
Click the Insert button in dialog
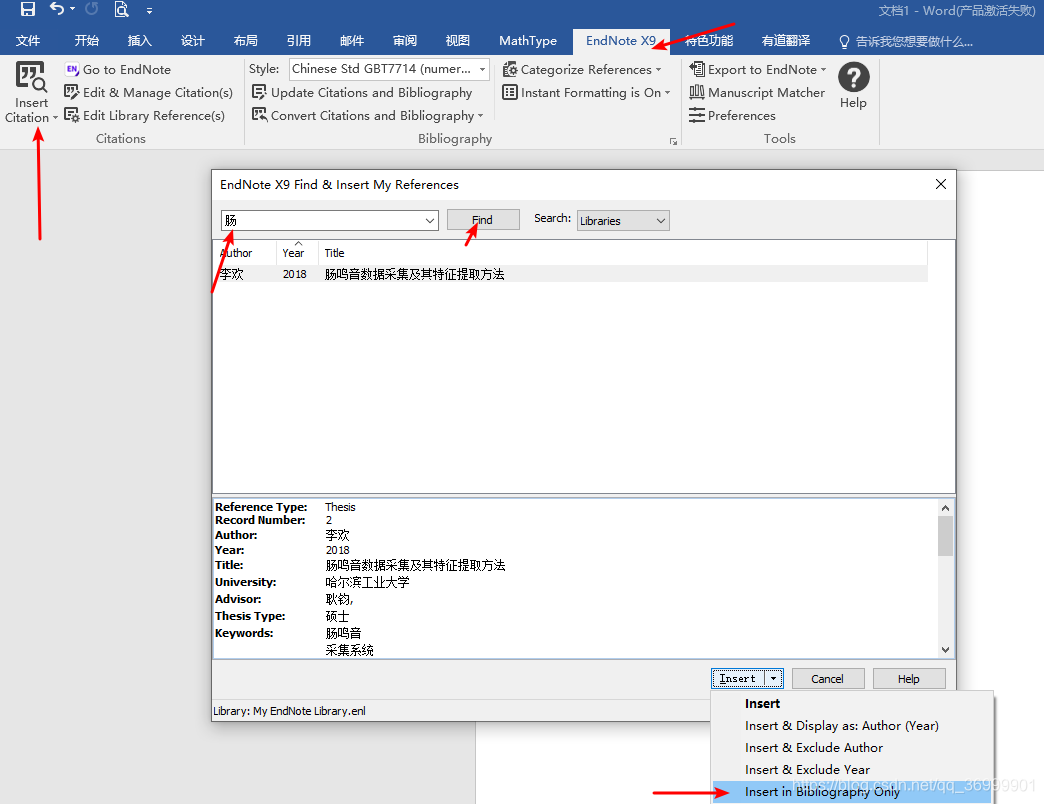click(738, 678)
